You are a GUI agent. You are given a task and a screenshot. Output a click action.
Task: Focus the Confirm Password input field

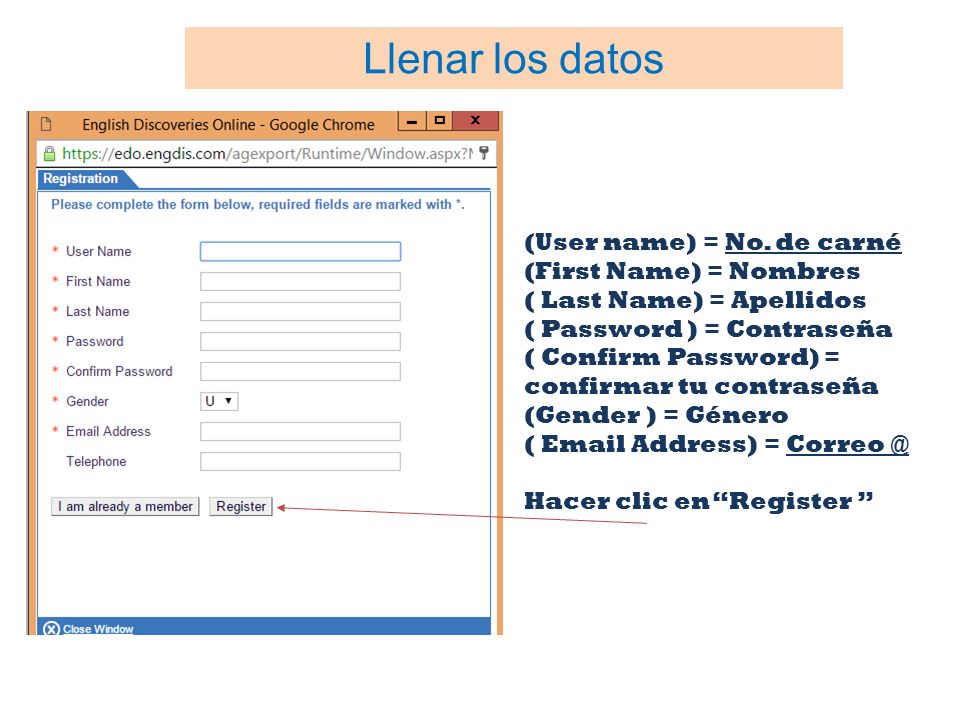(300, 372)
